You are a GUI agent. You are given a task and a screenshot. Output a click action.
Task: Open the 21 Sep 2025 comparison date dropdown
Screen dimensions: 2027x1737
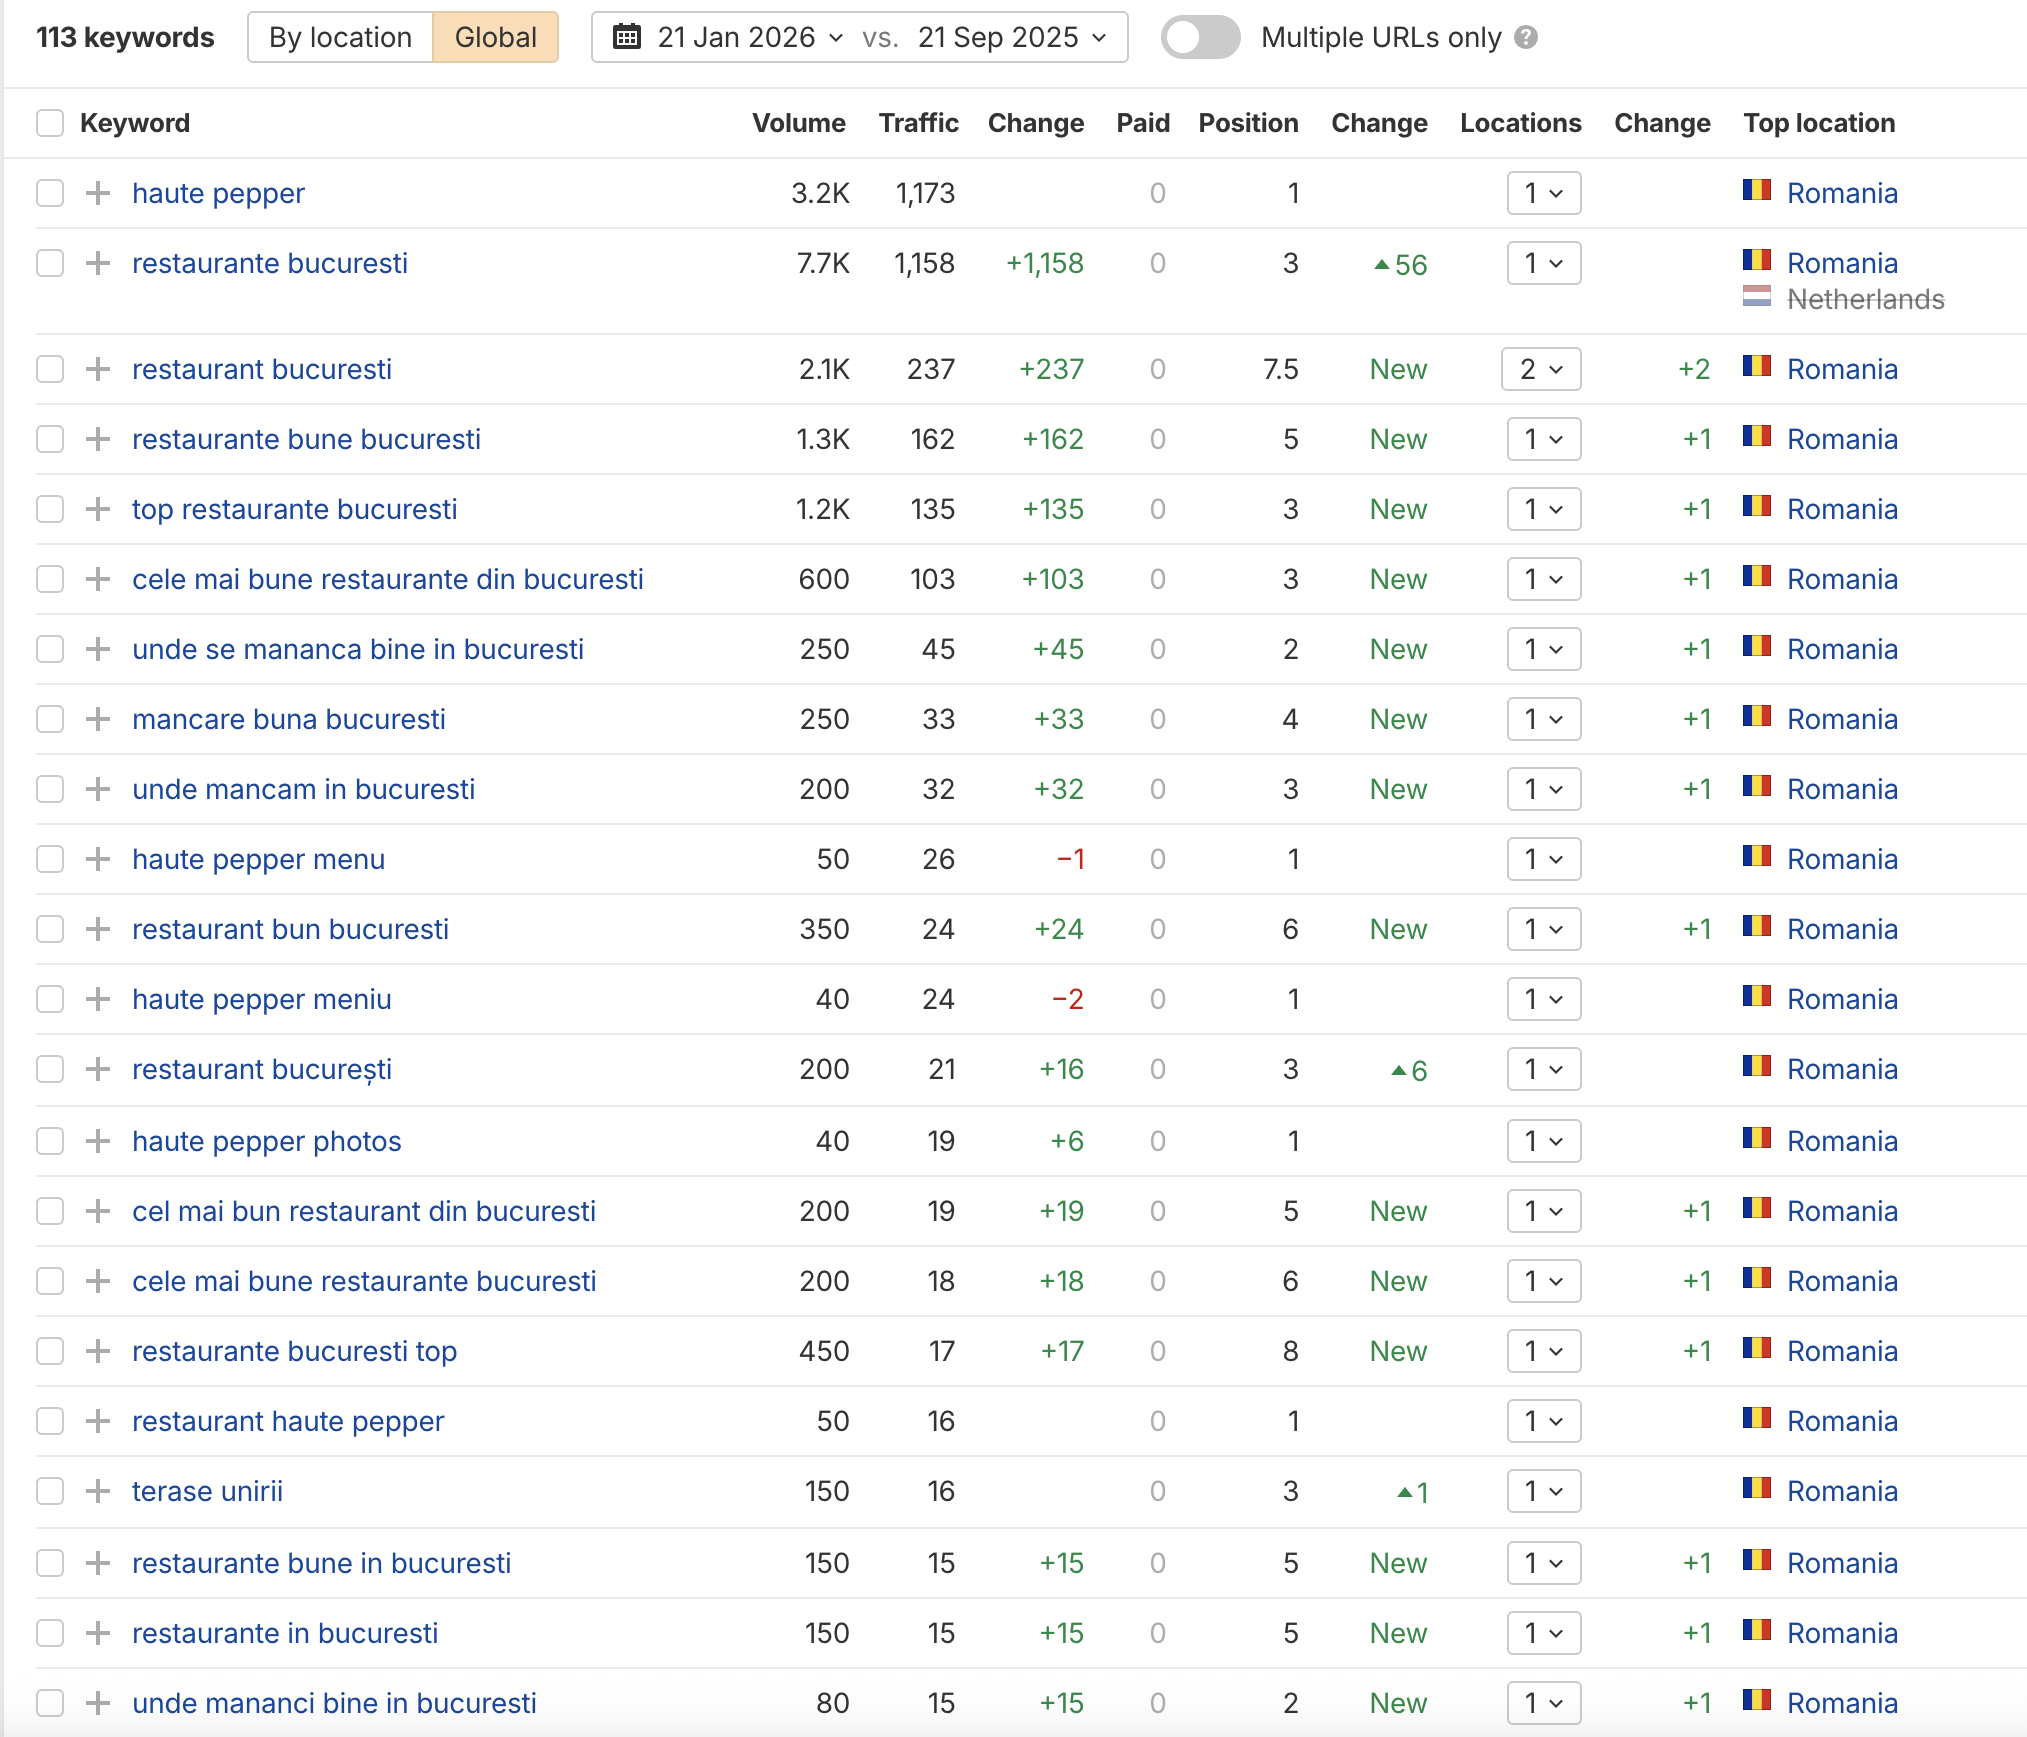[1012, 38]
